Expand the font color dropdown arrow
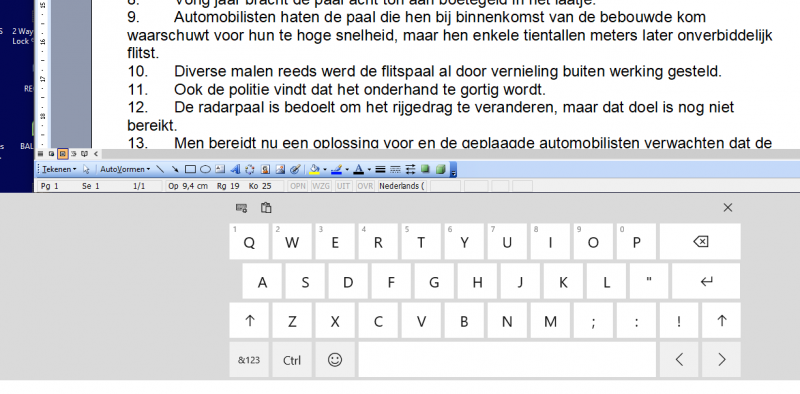The image size is (800, 394). 369,169
